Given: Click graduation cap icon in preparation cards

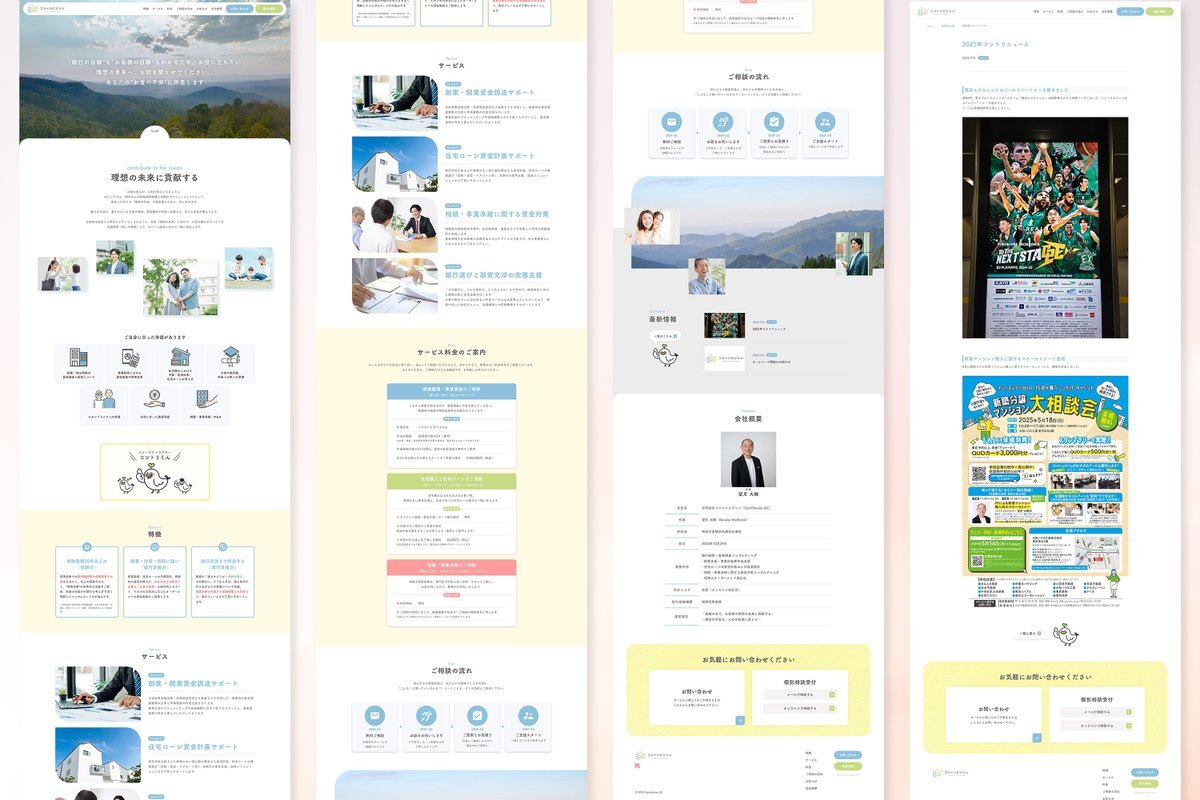Looking at the screenshot, I should [x=230, y=355].
